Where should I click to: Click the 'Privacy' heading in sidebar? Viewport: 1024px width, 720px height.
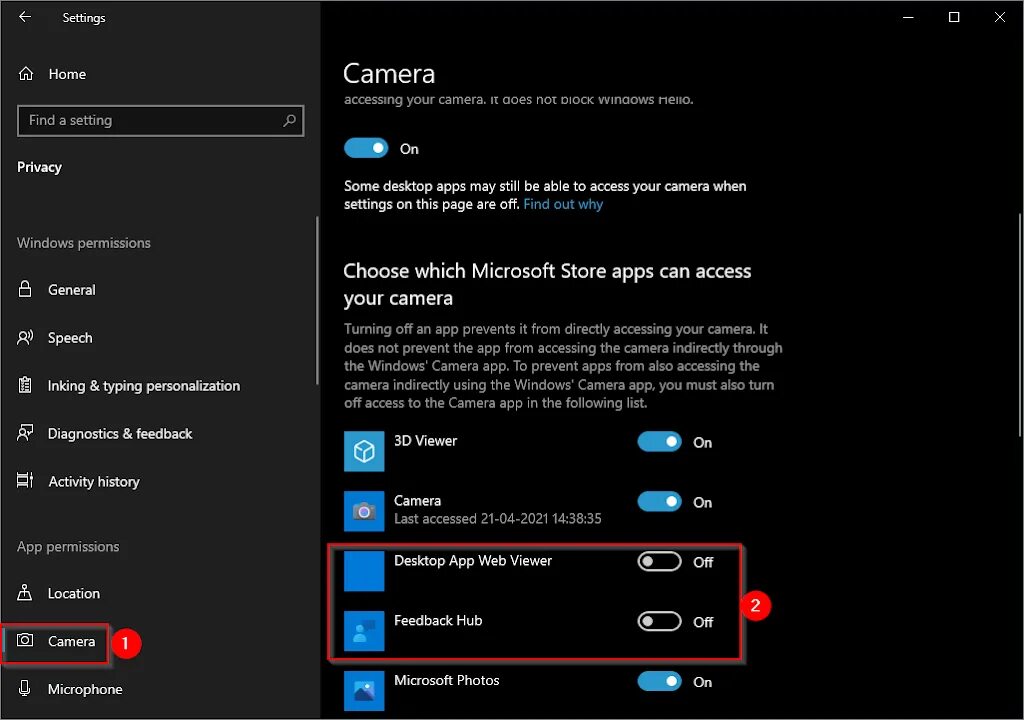tap(39, 167)
